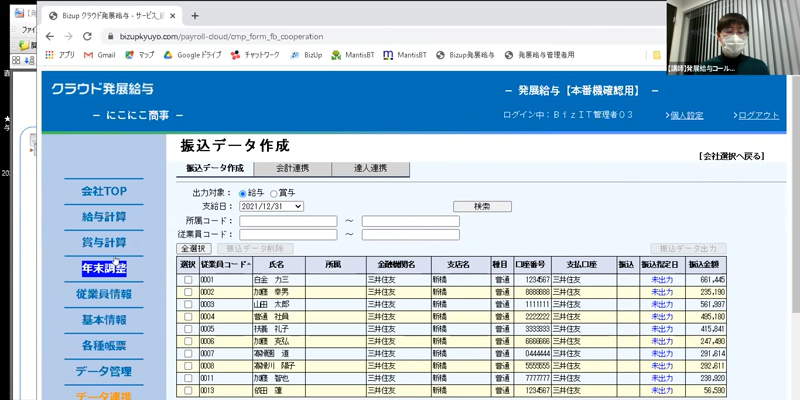The height and width of the screenshot is (400, 800).
Task: Switch to the 会計連携 tab
Action: point(292,168)
